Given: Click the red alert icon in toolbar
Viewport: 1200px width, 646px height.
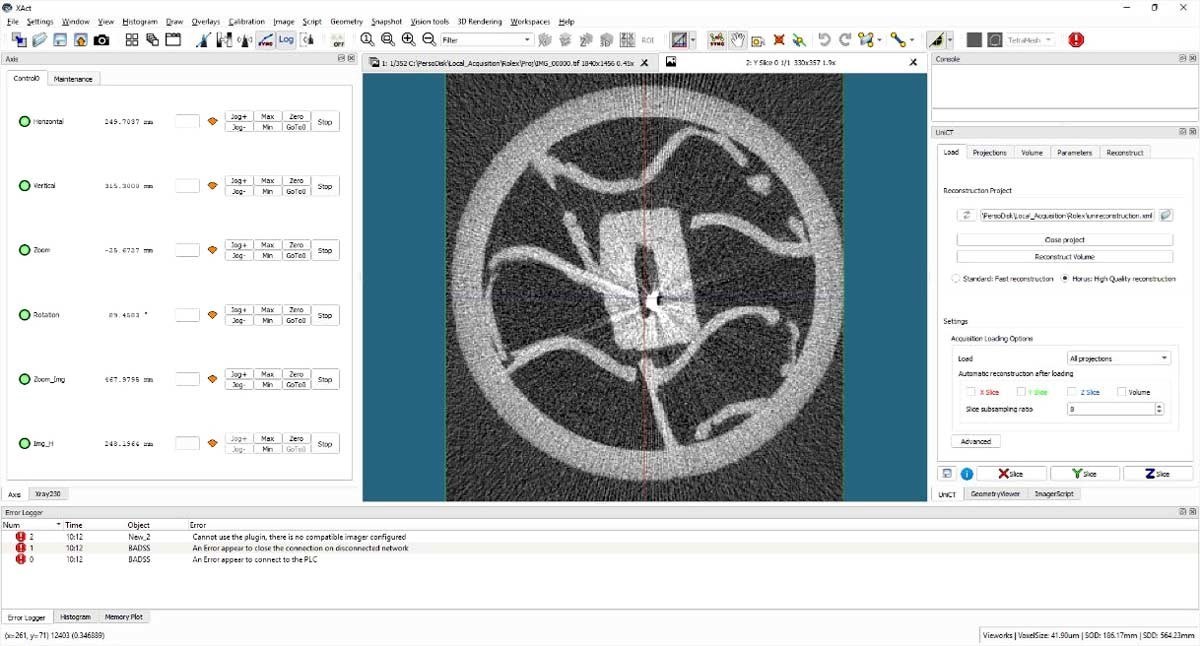Looking at the screenshot, I should click(1076, 40).
